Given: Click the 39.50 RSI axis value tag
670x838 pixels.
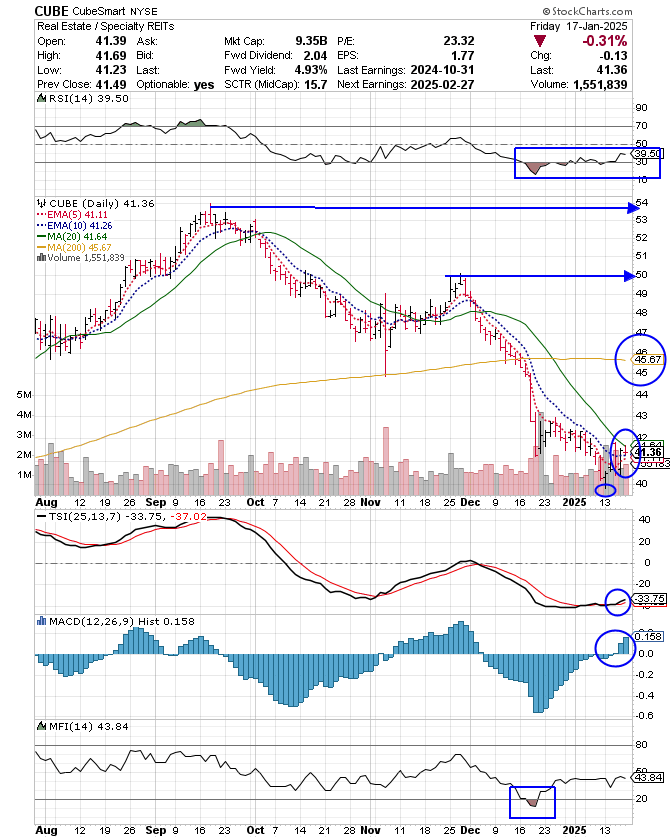Looking at the screenshot, I should [x=646, y=153].
